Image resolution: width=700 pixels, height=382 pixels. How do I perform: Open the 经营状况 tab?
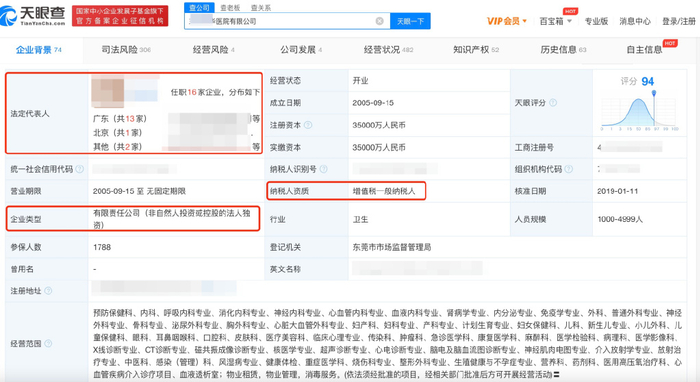click(388, 50)
